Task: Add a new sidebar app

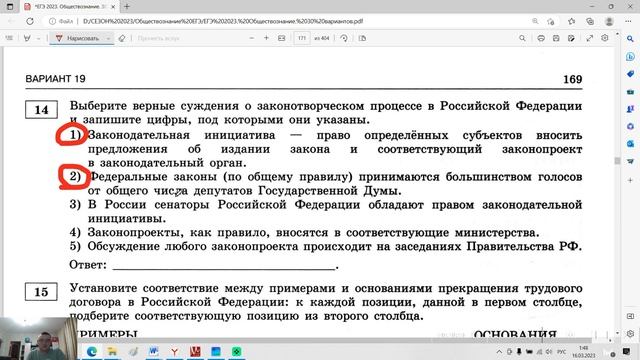Action: 630,180
